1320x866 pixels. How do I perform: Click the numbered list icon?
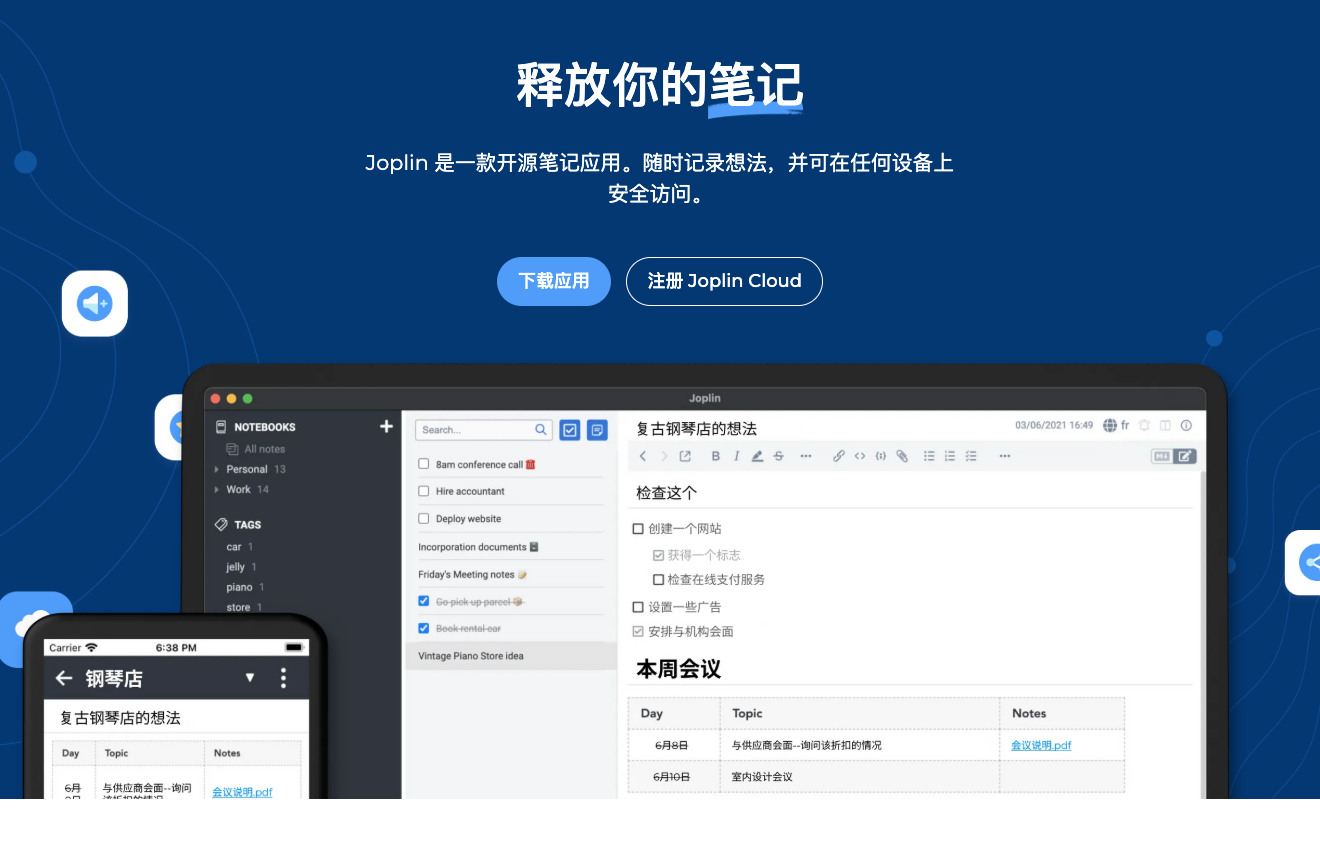[950, 456]
